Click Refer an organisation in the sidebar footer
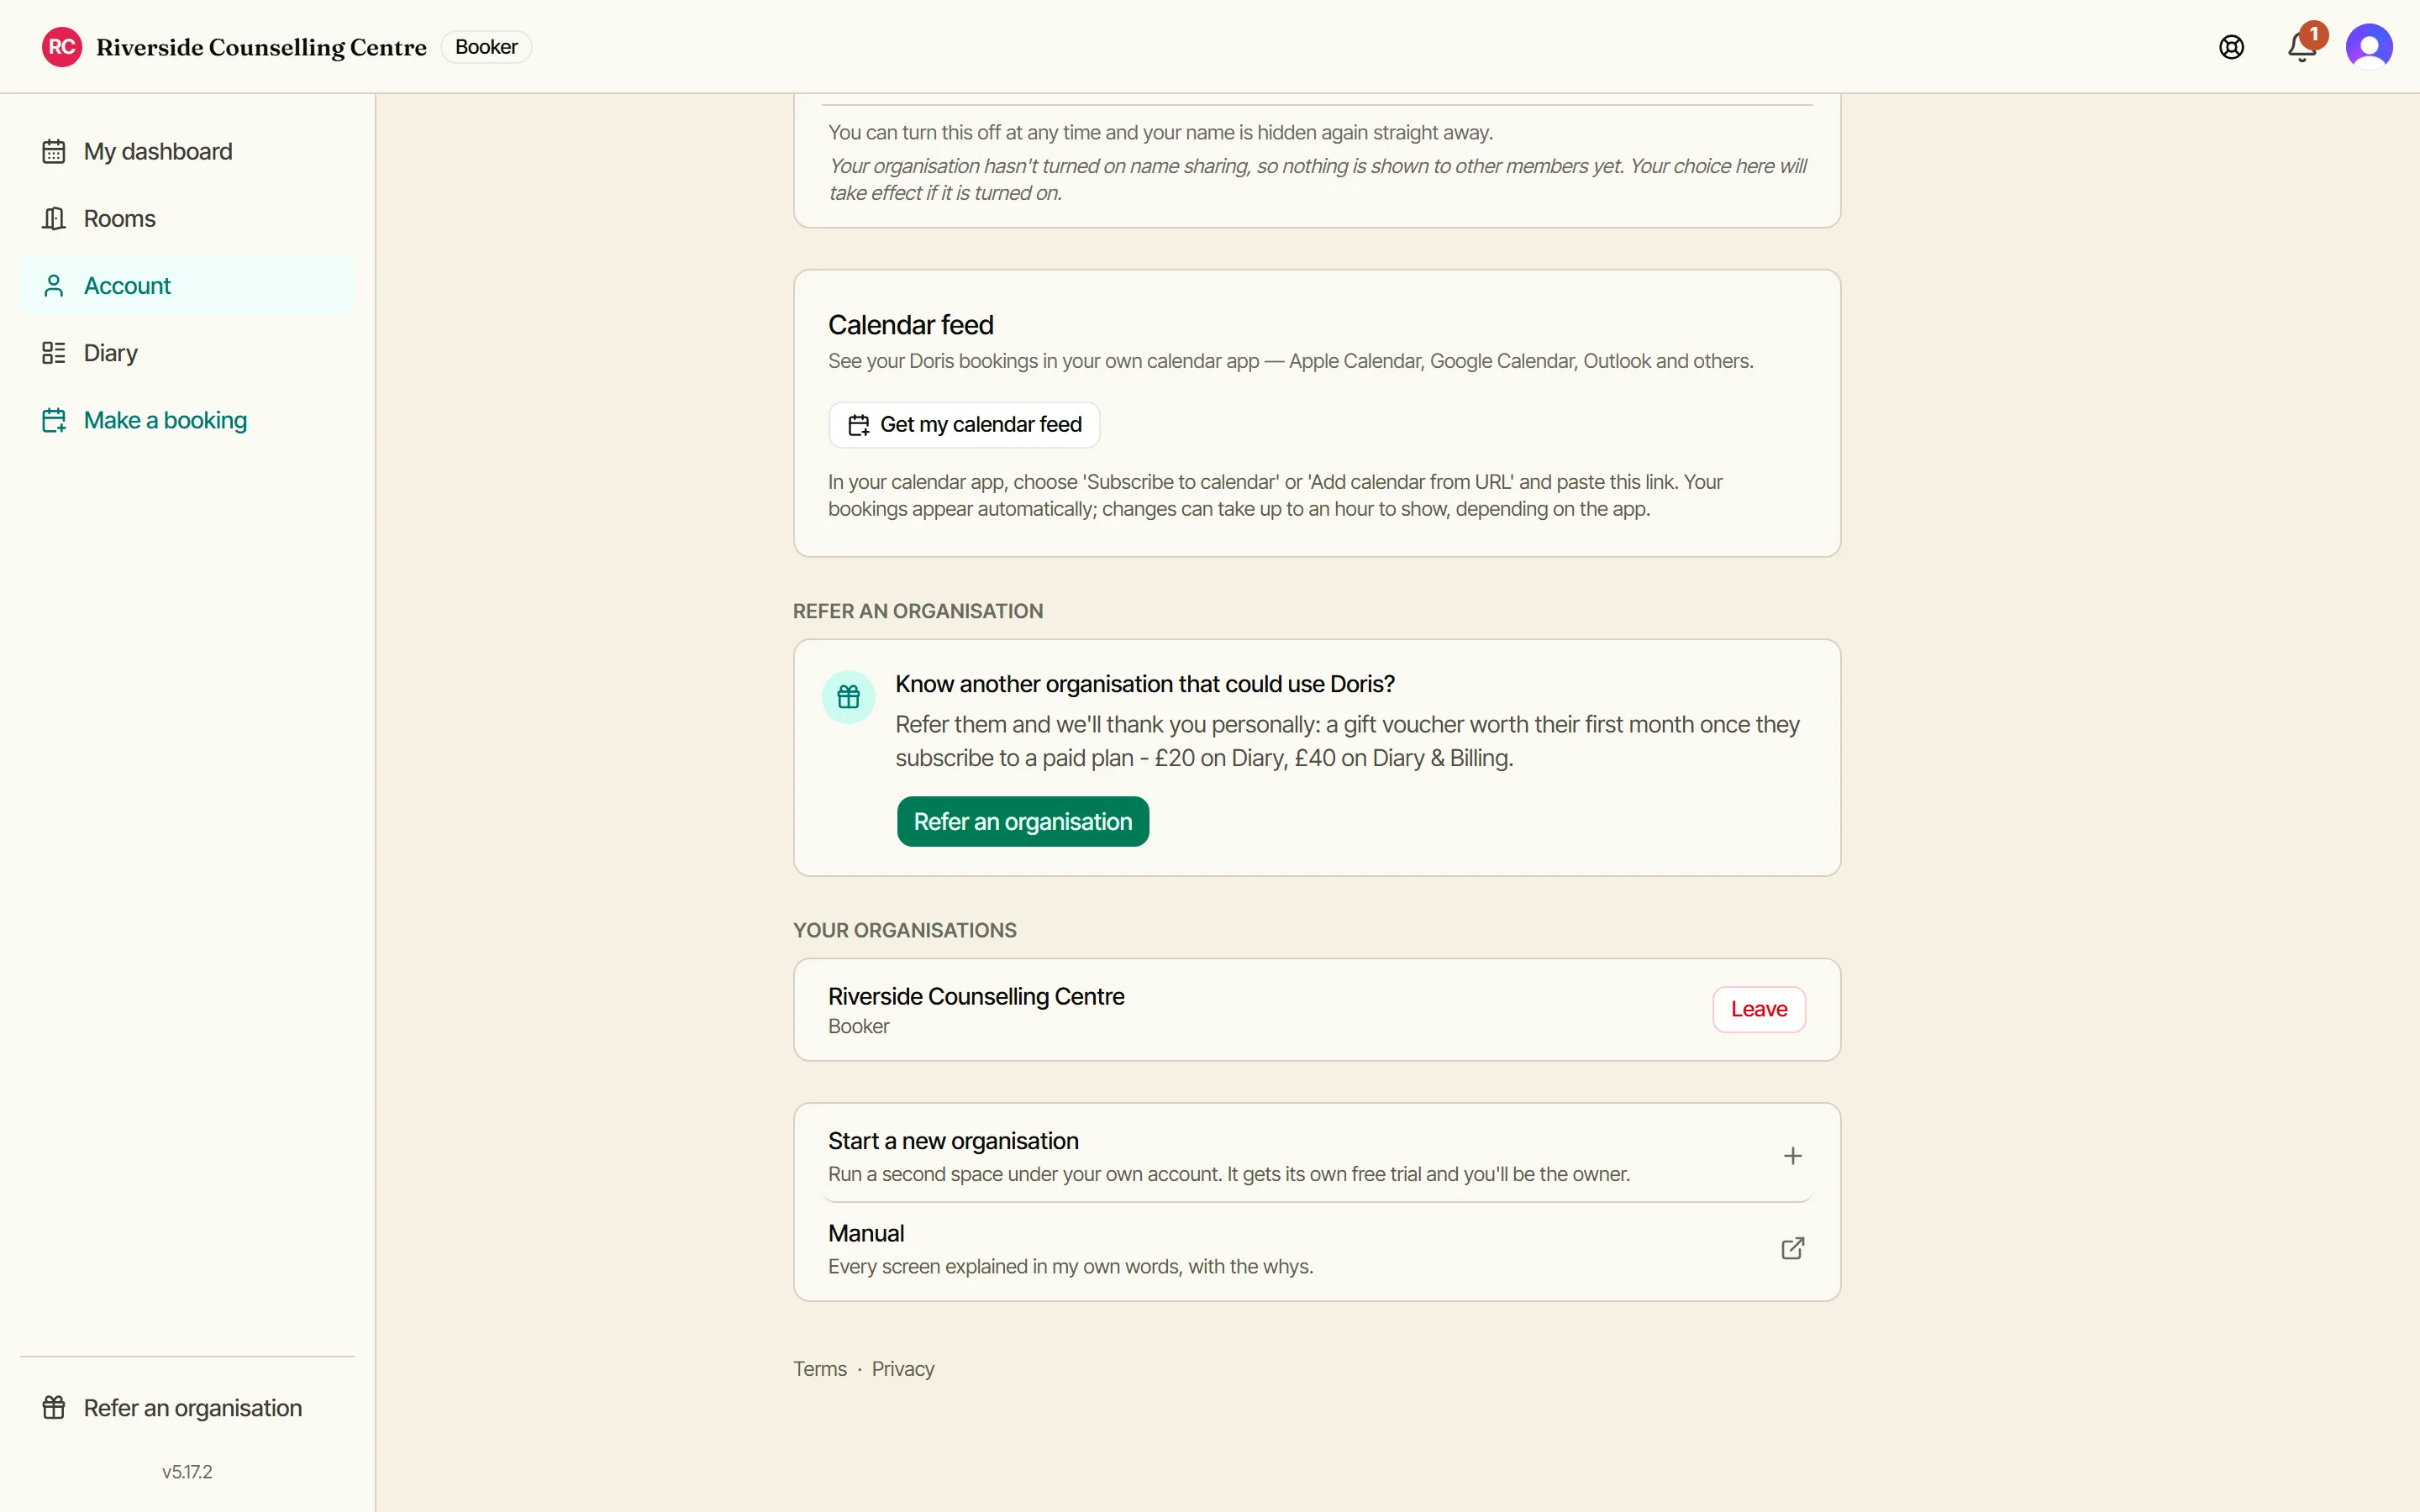Viewport: 2420px width, 1512px height. click(187, 1408)
